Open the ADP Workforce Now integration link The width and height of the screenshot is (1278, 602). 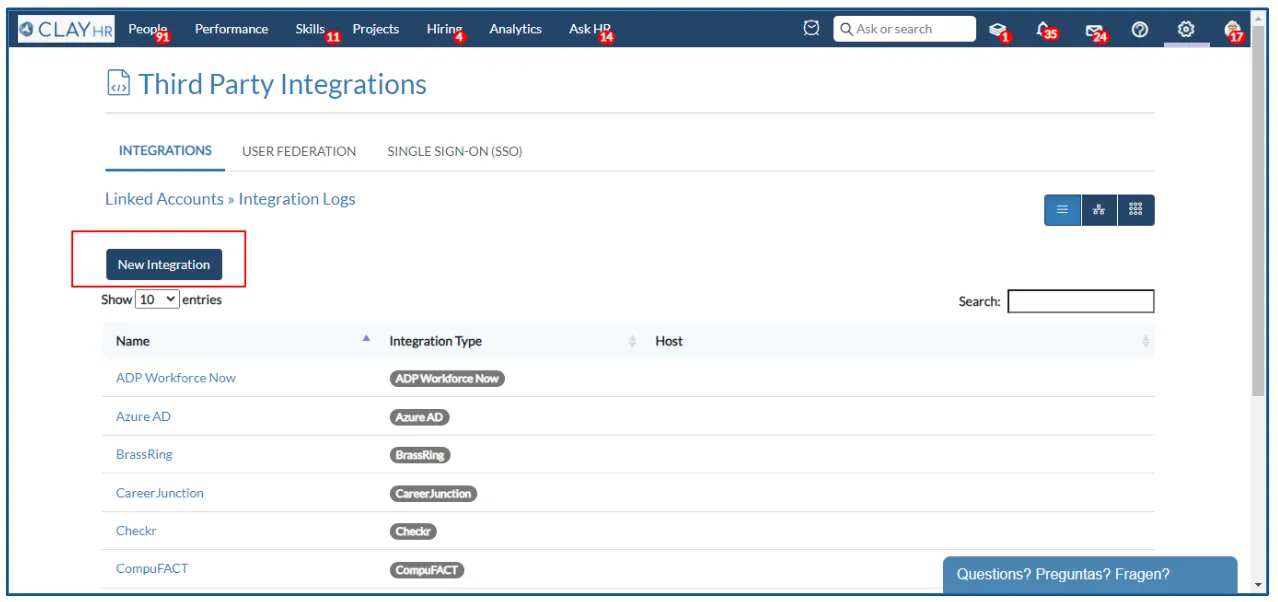click(x=176, y=378)
